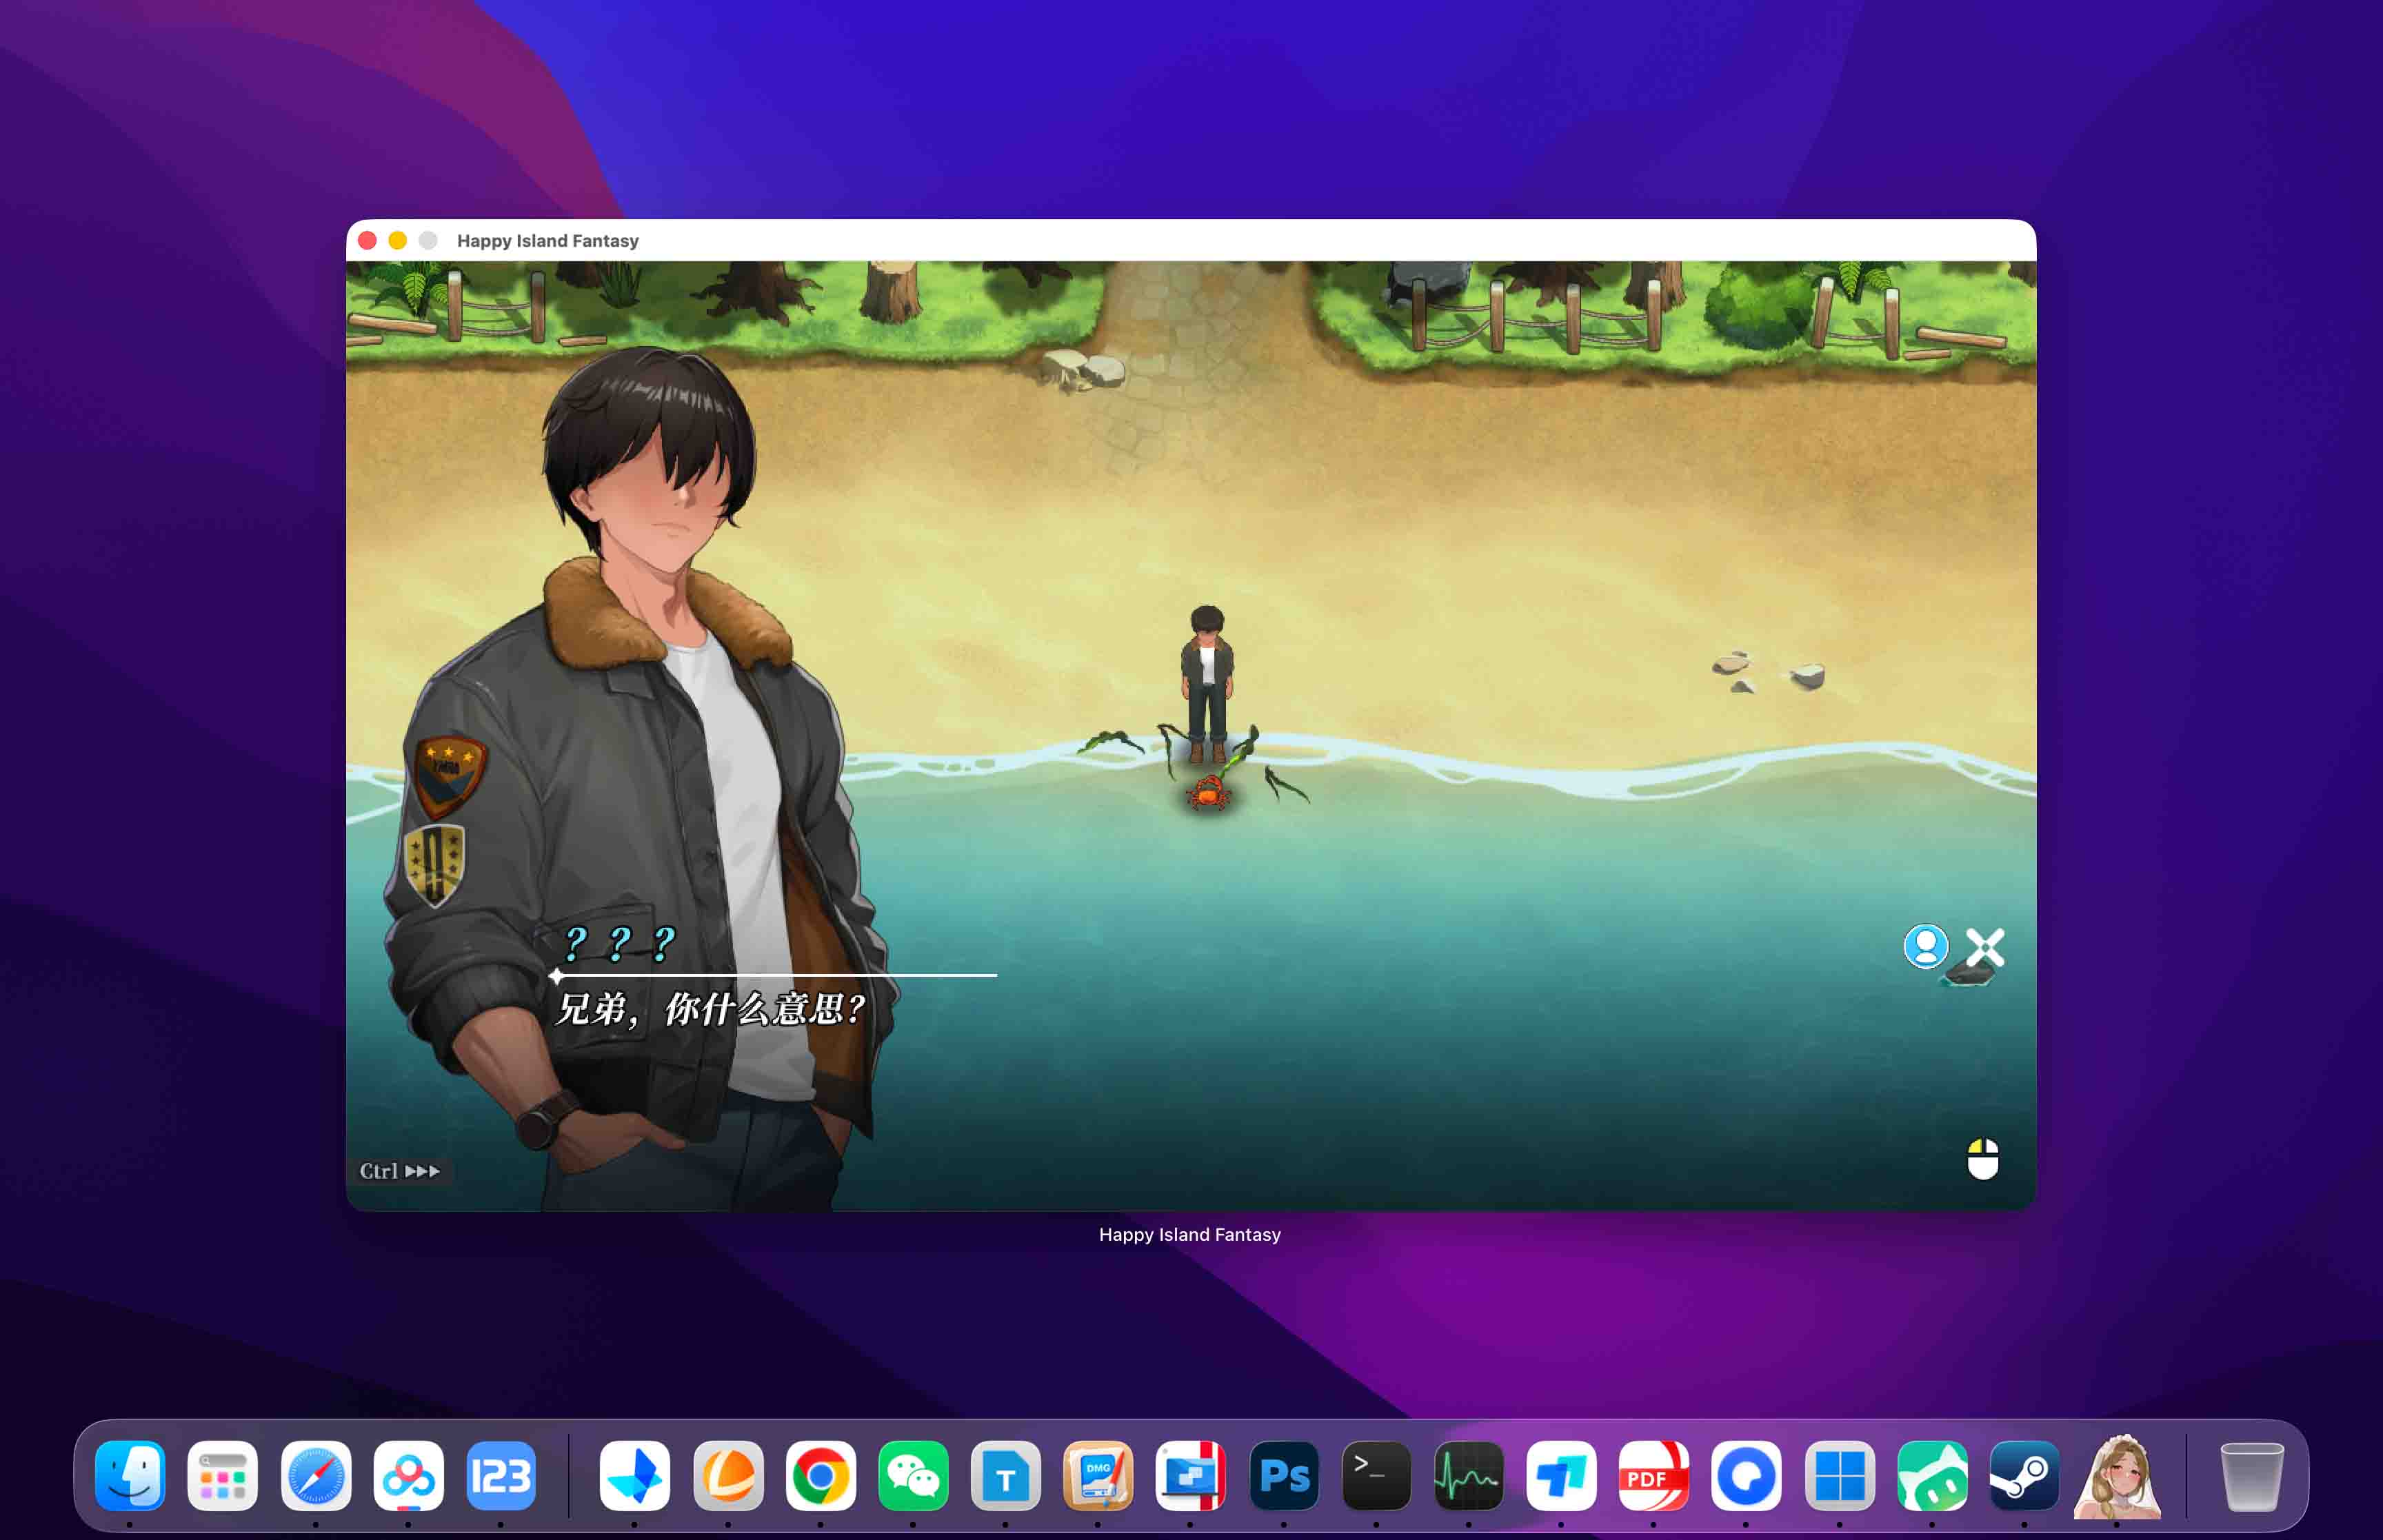This screenshot has width=2383, height=1540.
Task: Close the Happy Island Fantasy window
Action: click(x=367, y=240)
